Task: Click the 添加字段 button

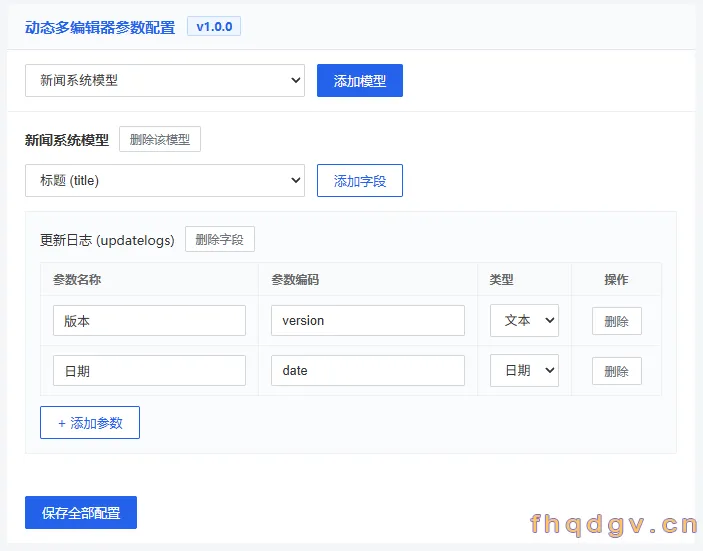Action: pos(360,181)
